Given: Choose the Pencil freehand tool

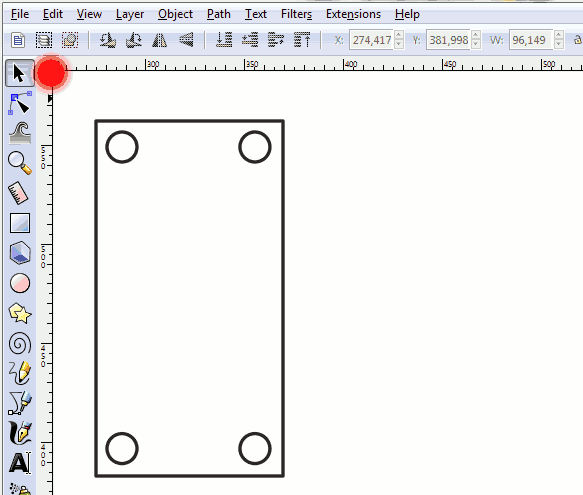Looking at the screenshot, I should (20, 373).
